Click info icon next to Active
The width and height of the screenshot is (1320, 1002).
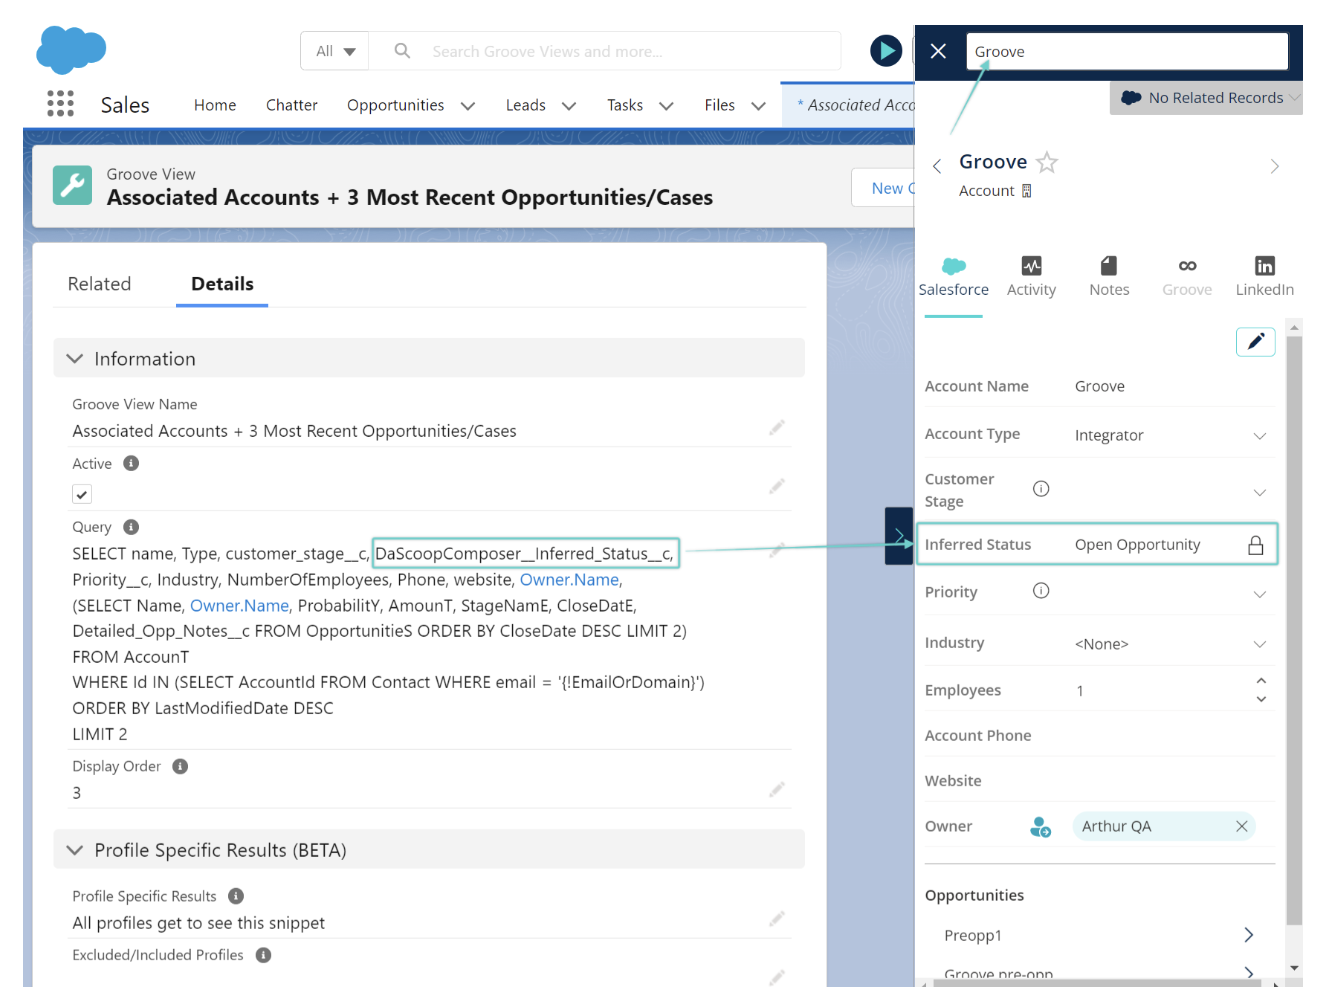[131, 463]
